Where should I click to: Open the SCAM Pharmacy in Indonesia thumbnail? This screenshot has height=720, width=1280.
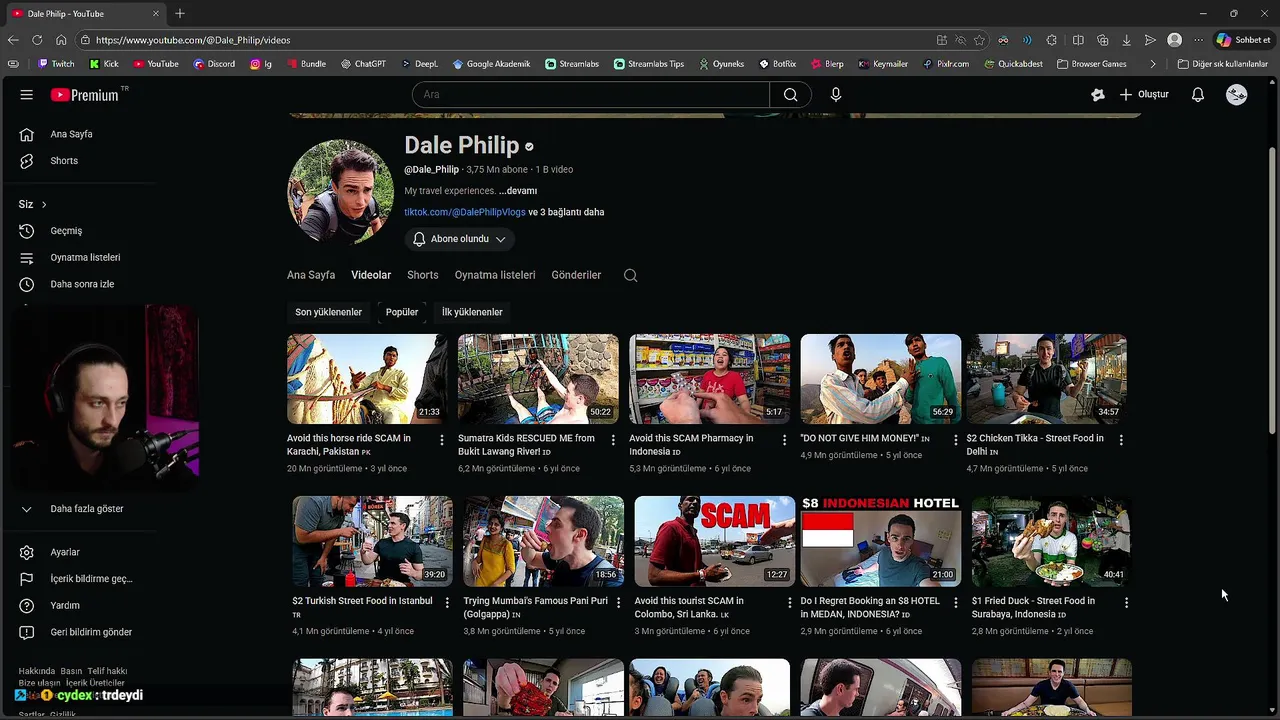[x=709, y=379]
